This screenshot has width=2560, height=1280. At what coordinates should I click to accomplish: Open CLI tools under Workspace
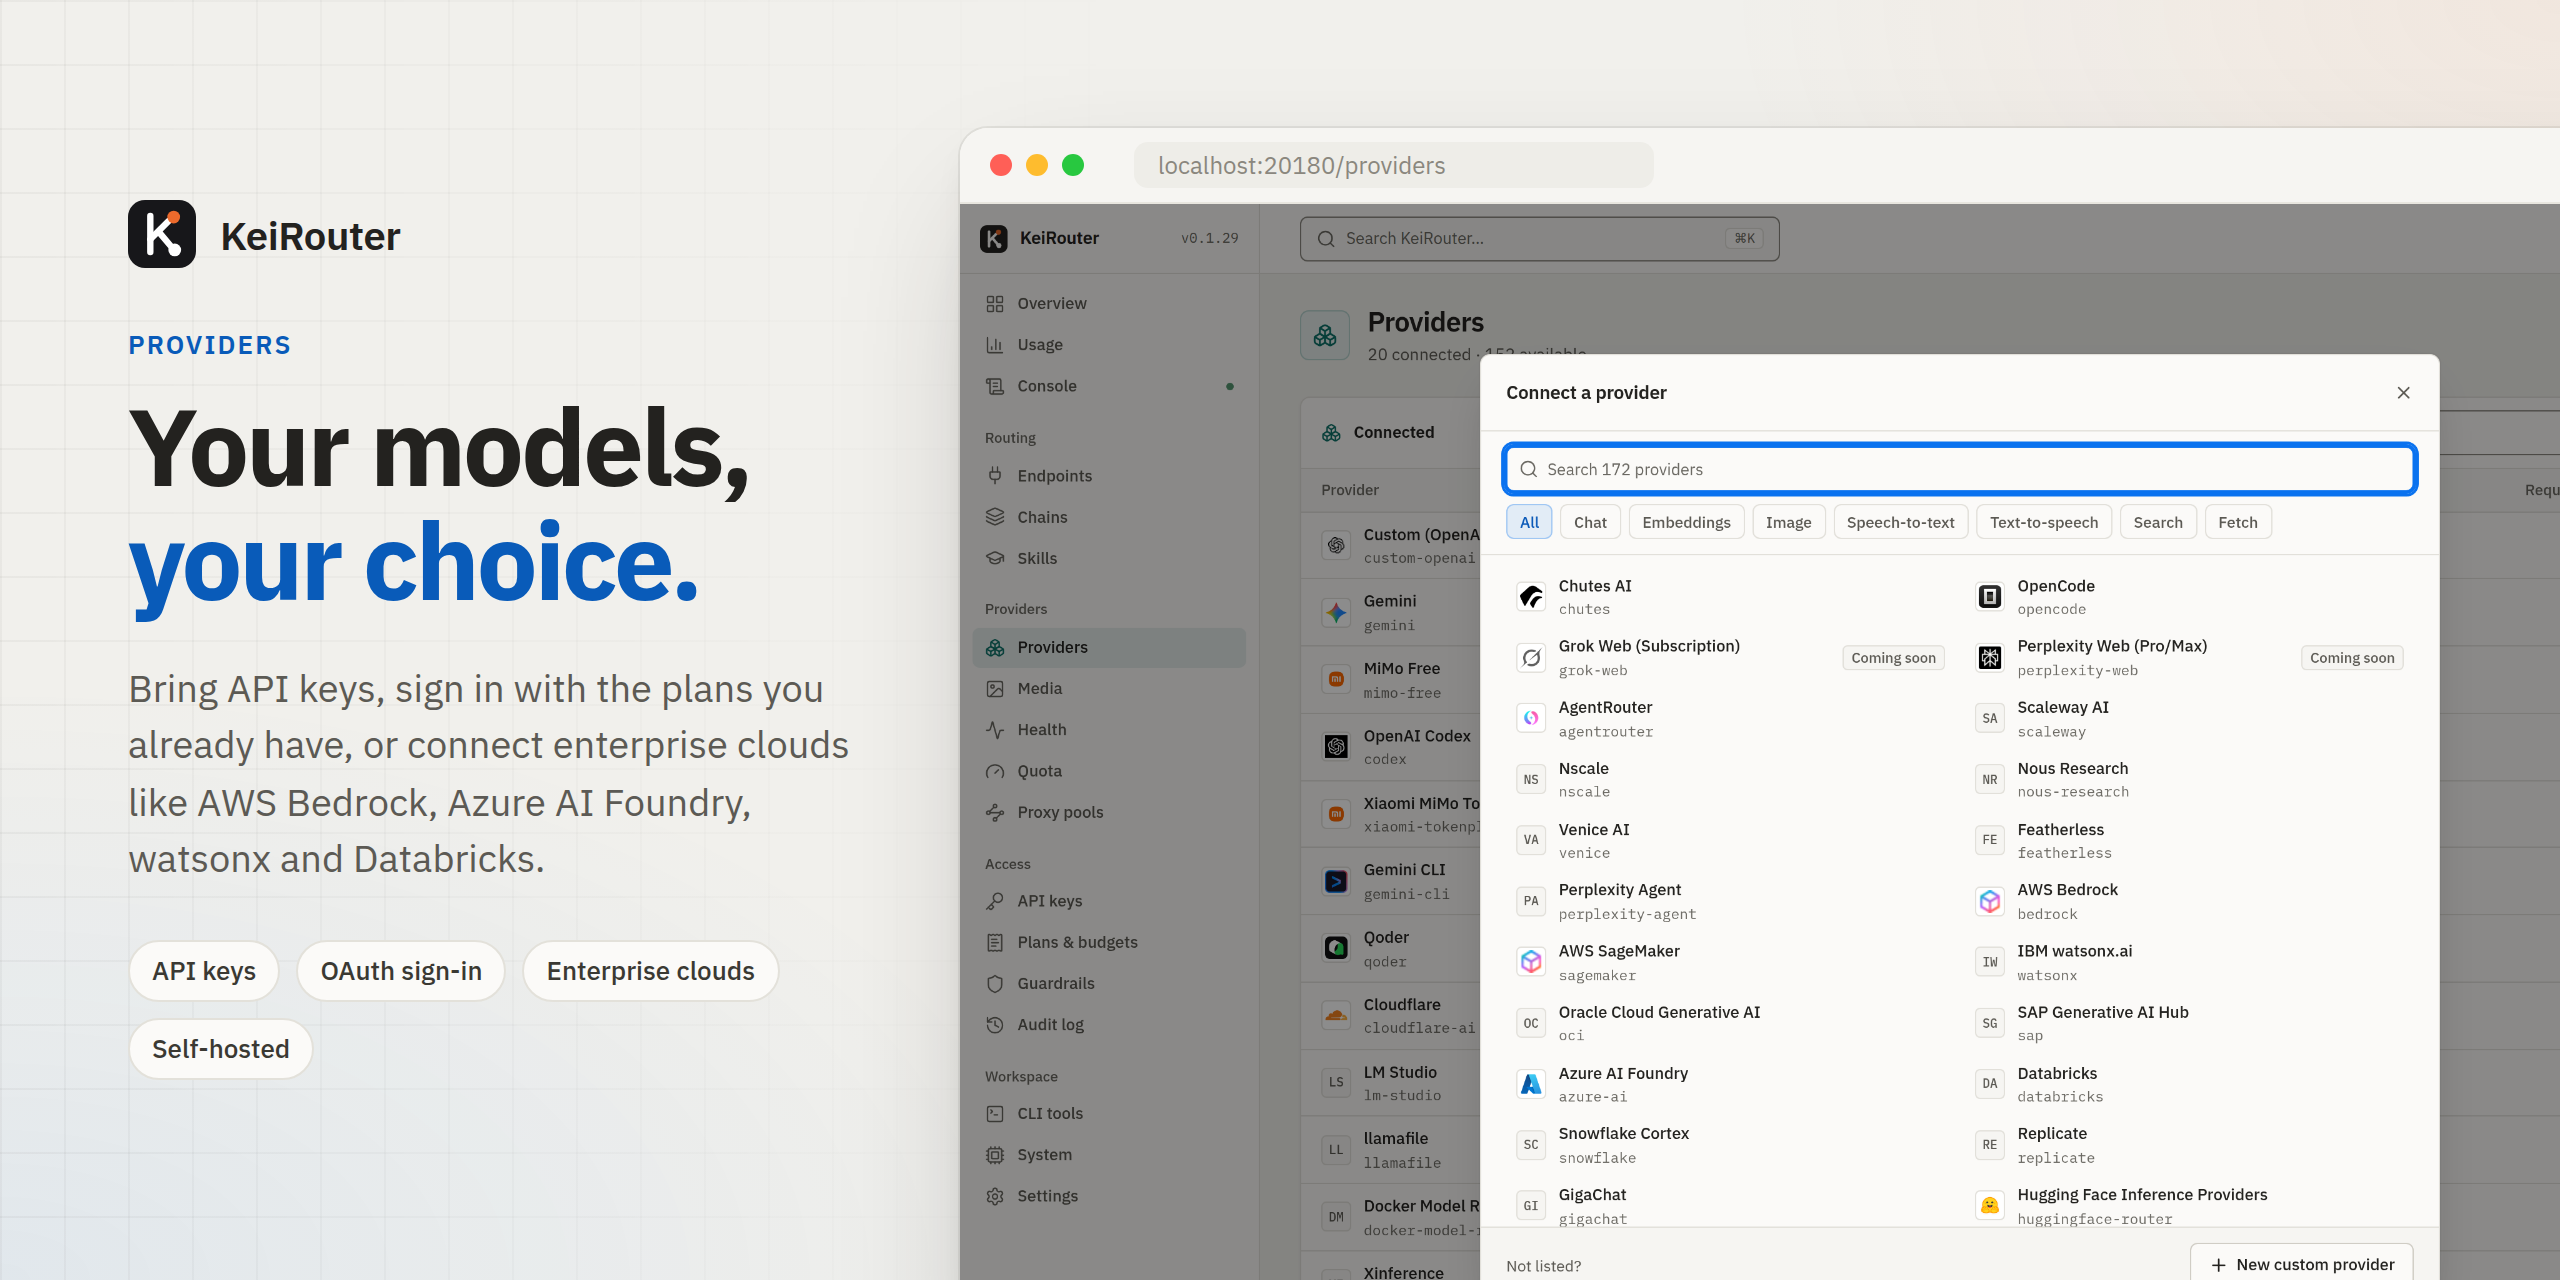(1108, 1113)
